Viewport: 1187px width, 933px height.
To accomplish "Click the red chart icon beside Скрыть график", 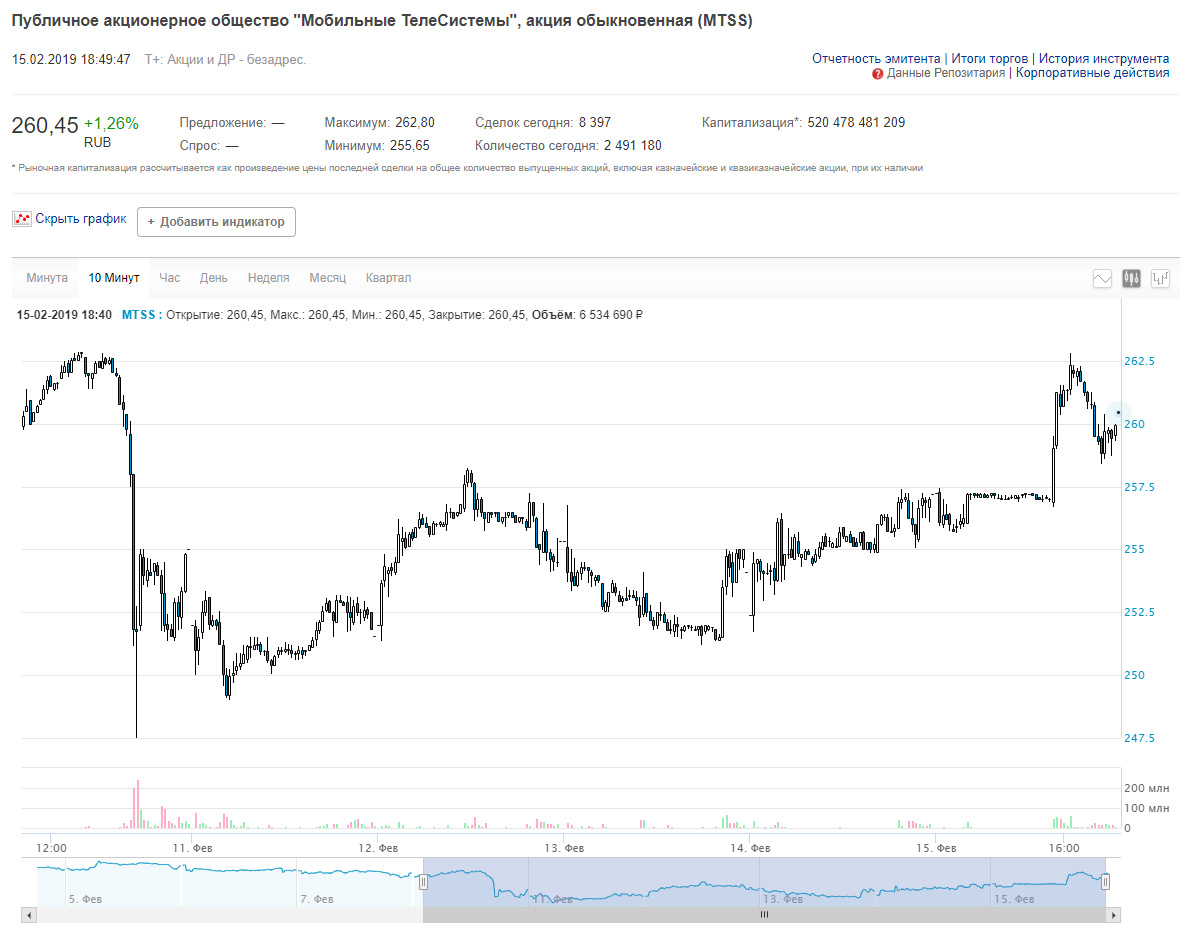I will point(21,219).
